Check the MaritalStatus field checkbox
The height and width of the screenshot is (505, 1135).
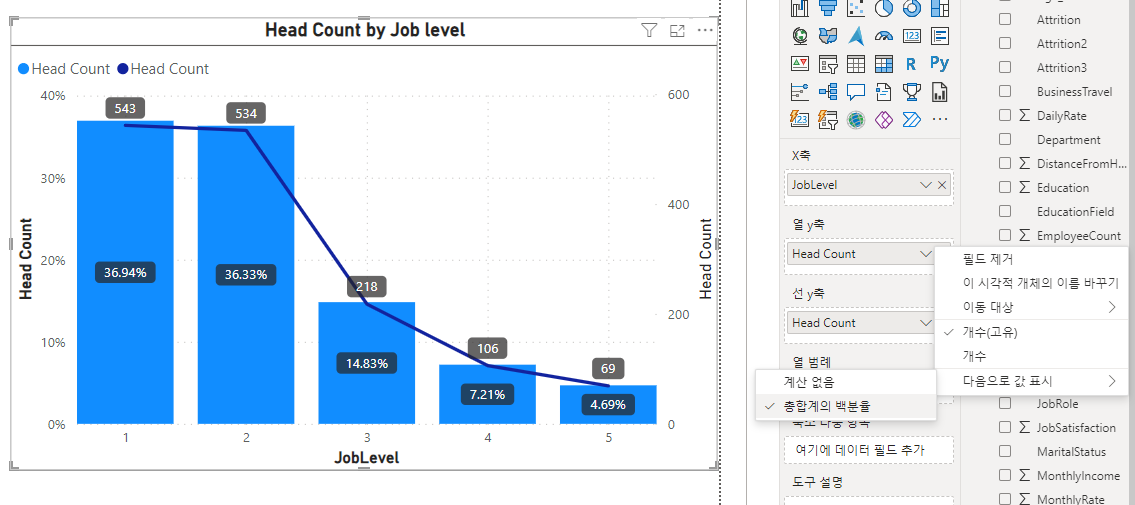point(1005,451)
